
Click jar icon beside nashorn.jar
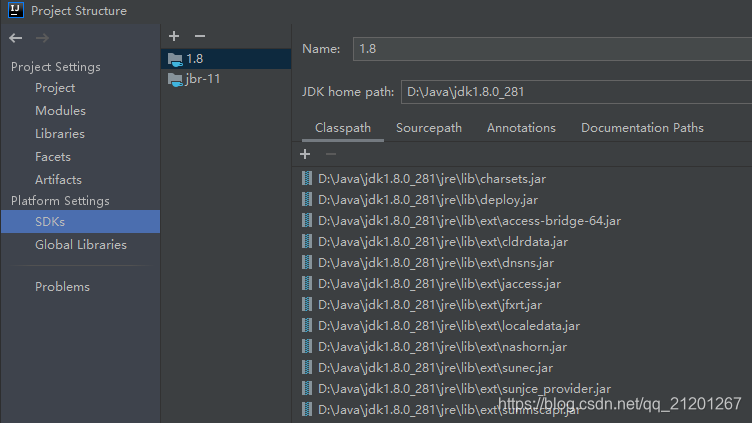coord(307,347)
